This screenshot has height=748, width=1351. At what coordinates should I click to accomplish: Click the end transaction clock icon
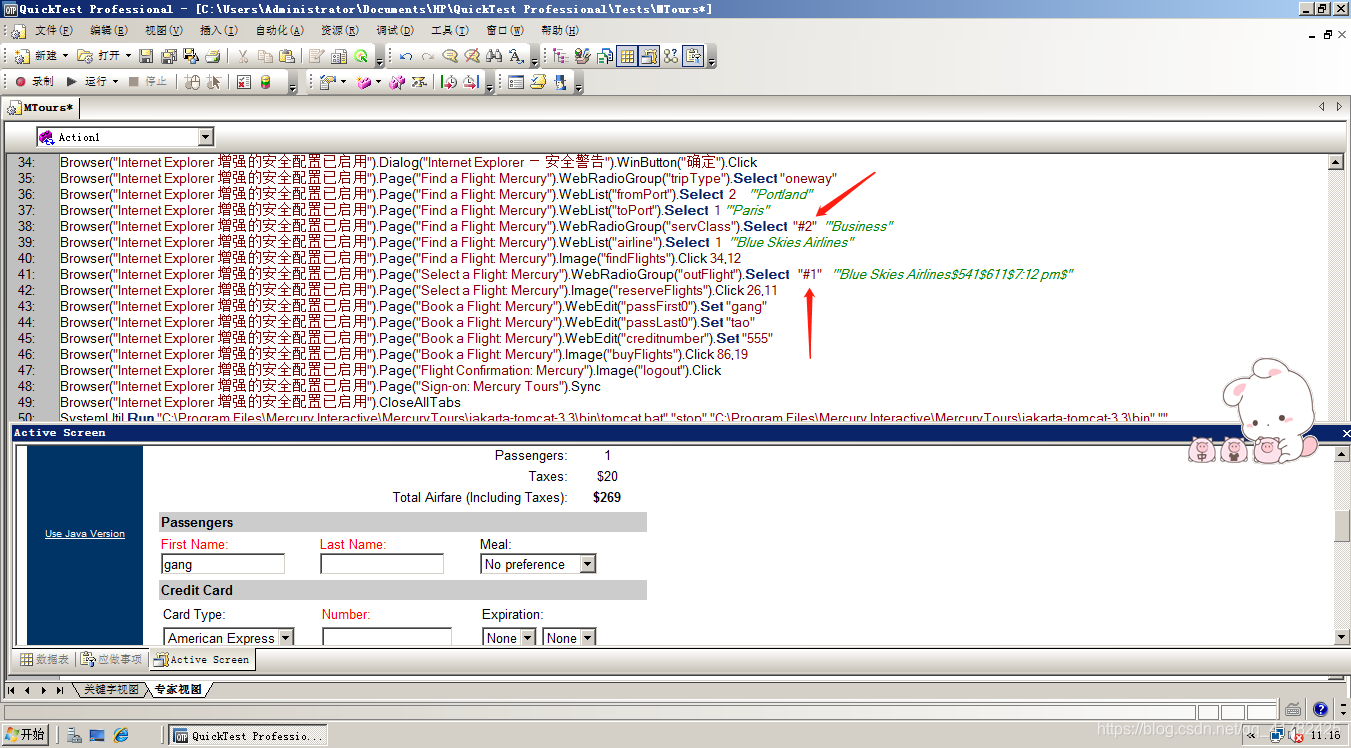coord(470,82)
